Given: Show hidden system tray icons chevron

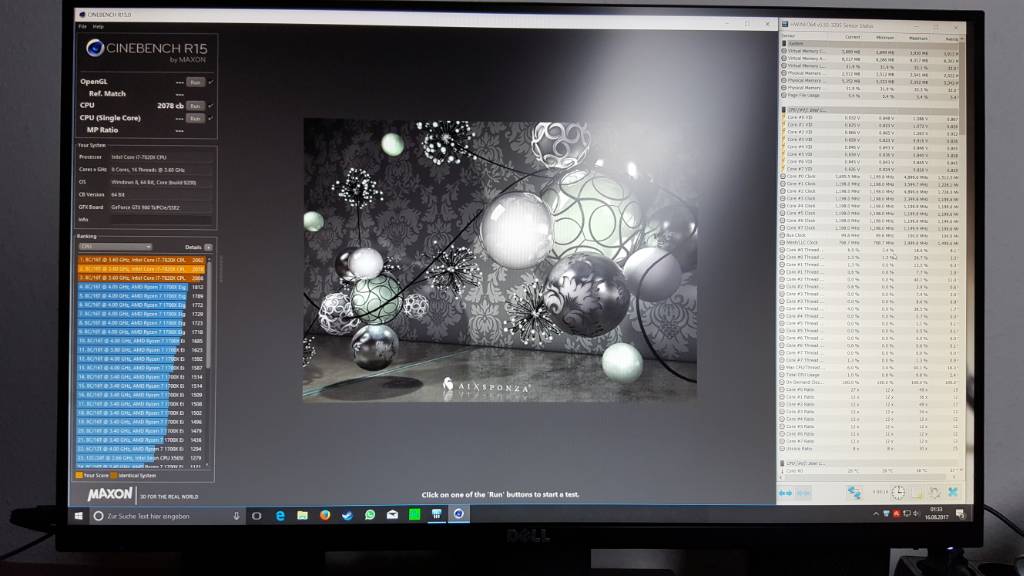Looking at the screenshot, I should click(875, 514).
